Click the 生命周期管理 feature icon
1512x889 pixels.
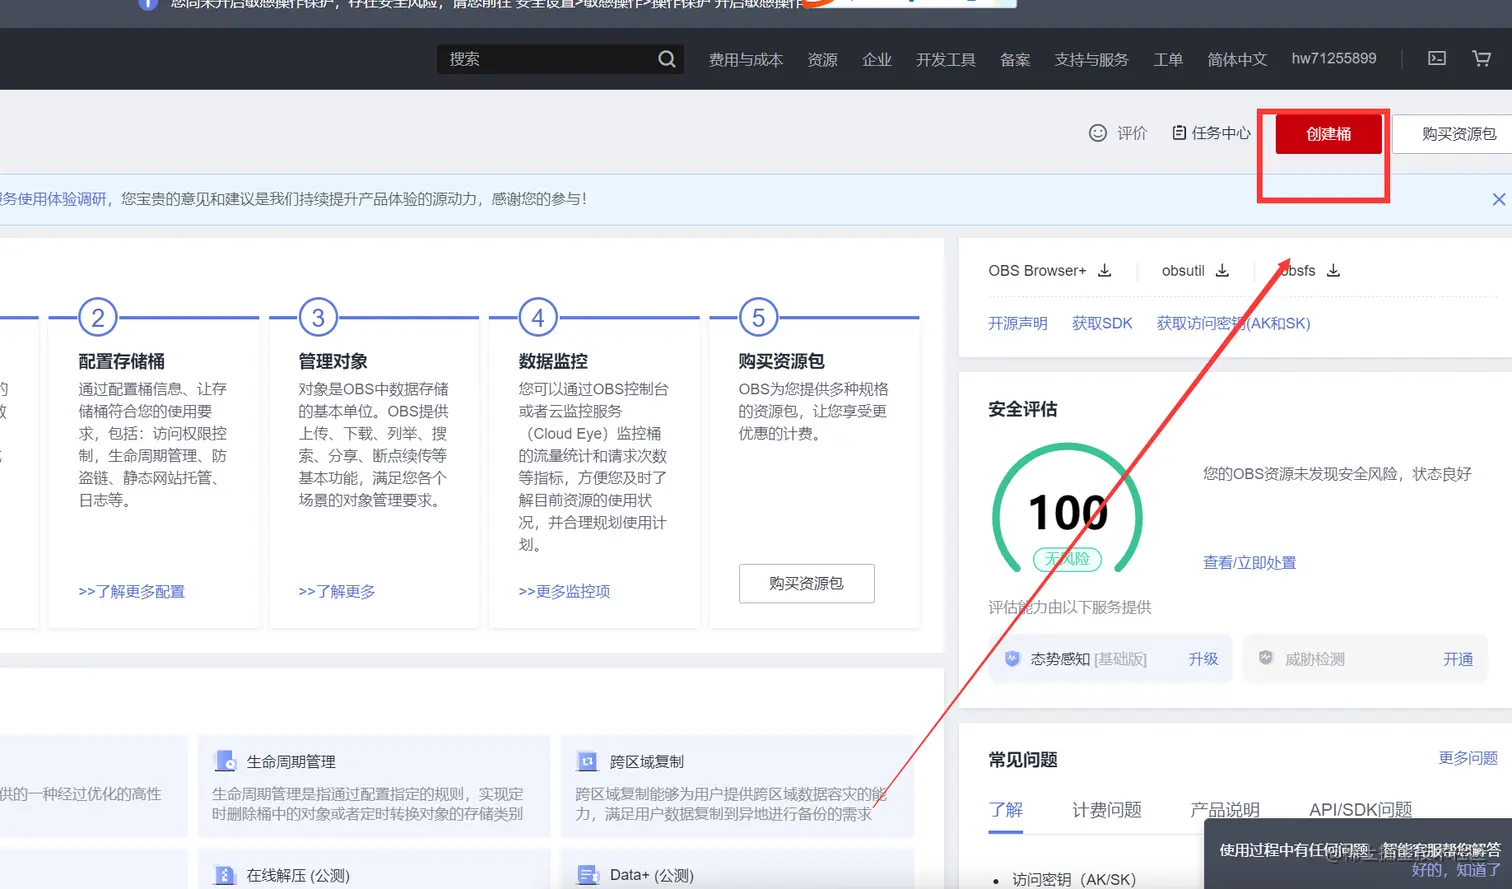225,761
